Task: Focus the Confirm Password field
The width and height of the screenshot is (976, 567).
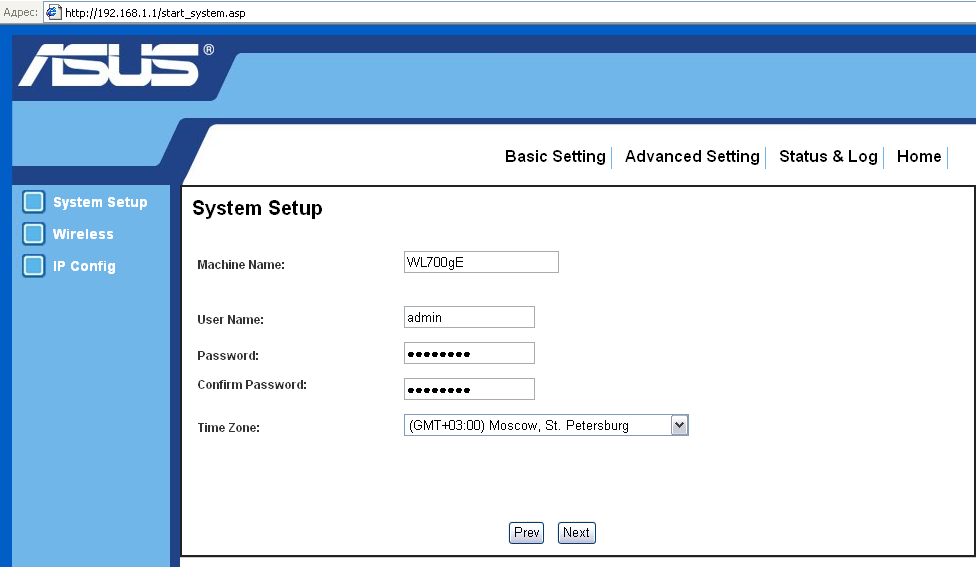Action: click(x=469, y=389)
